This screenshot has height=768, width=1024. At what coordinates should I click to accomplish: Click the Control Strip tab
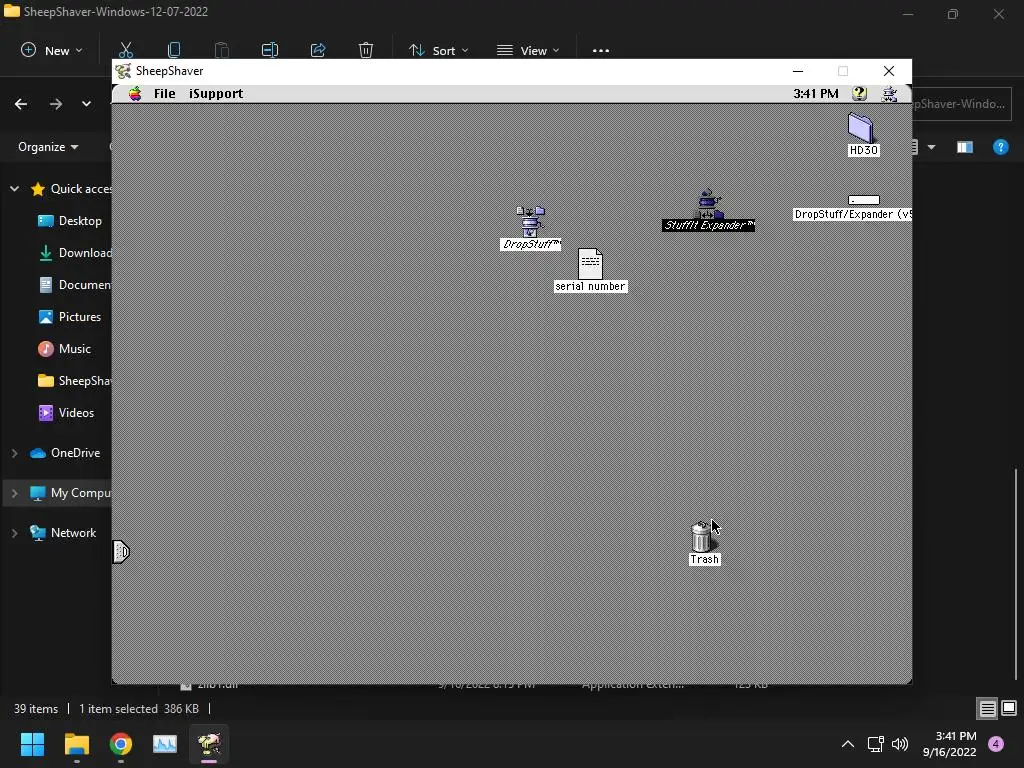tap(121, 552)
